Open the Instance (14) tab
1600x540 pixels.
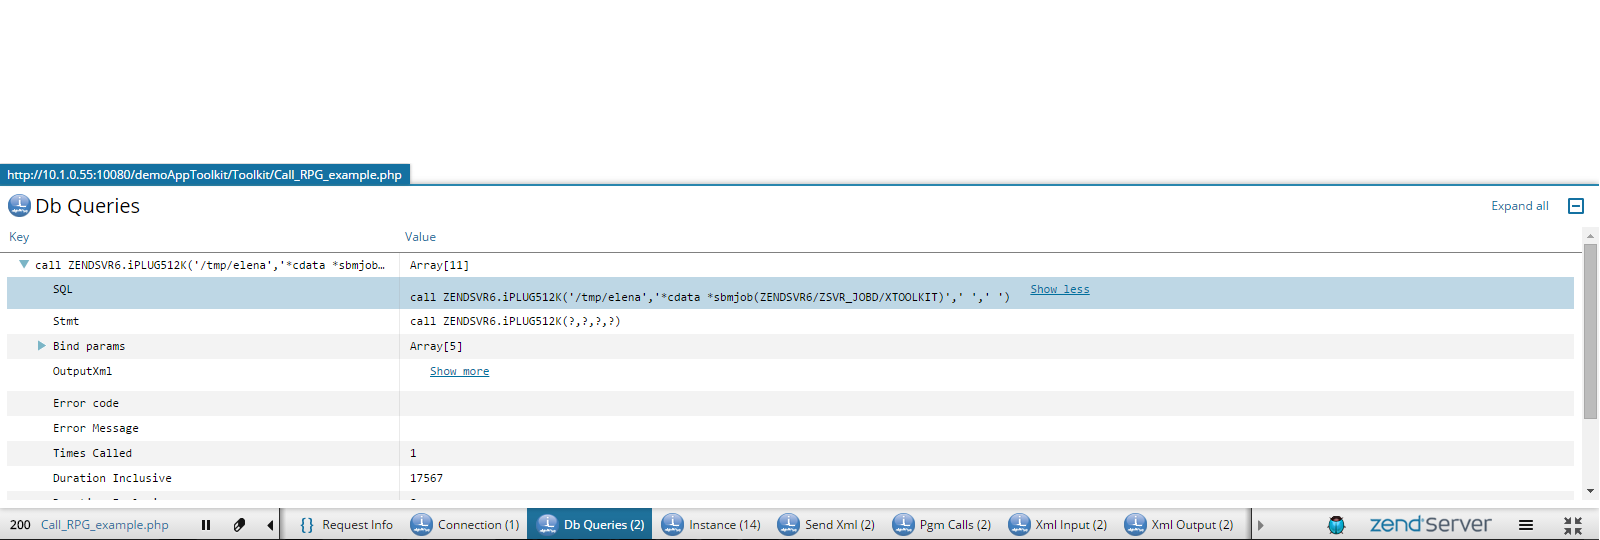[711, 525]
